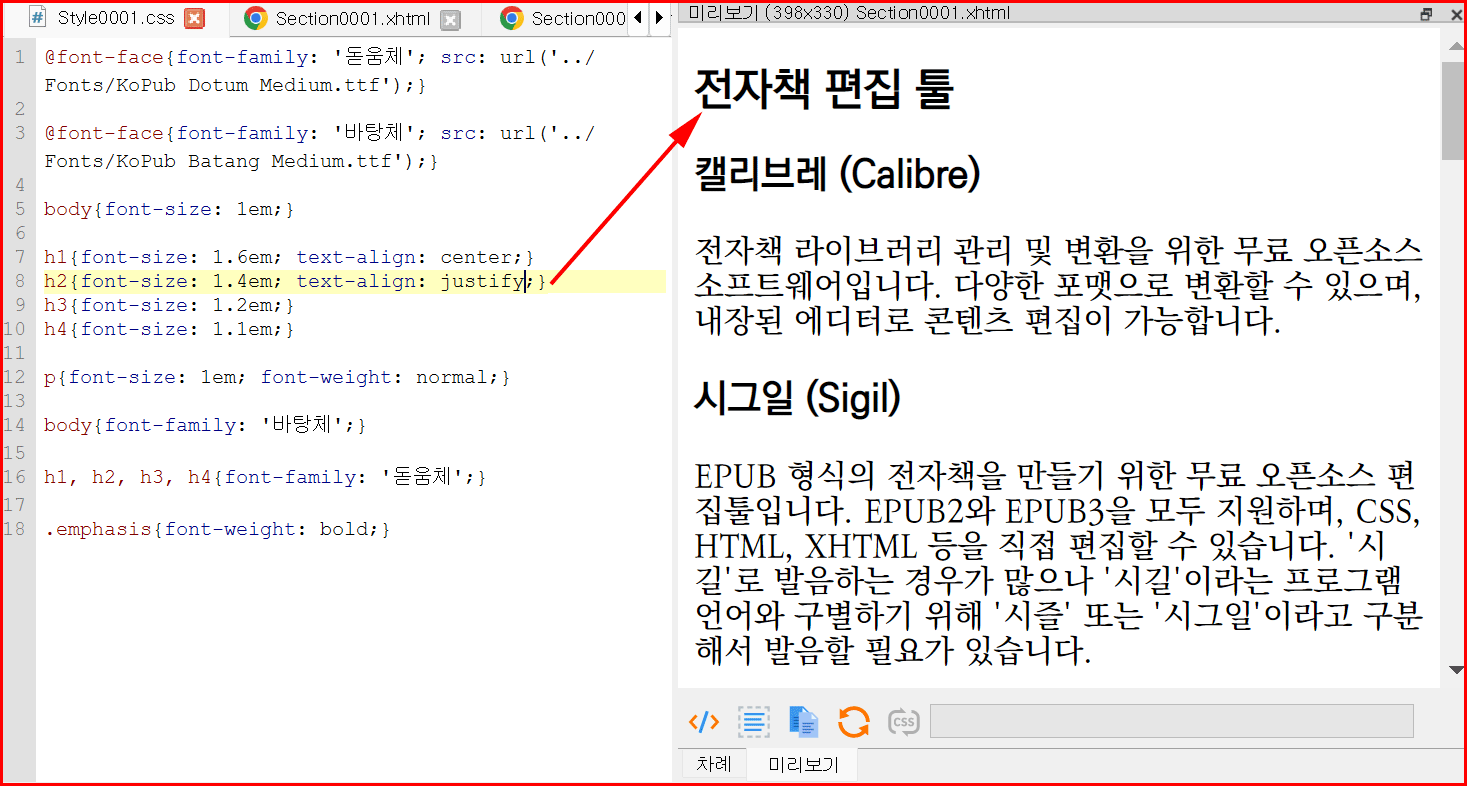Click the Calibre description paragraph in preview
Viewport: 1467px width, 786px height.
[1058, 284]
